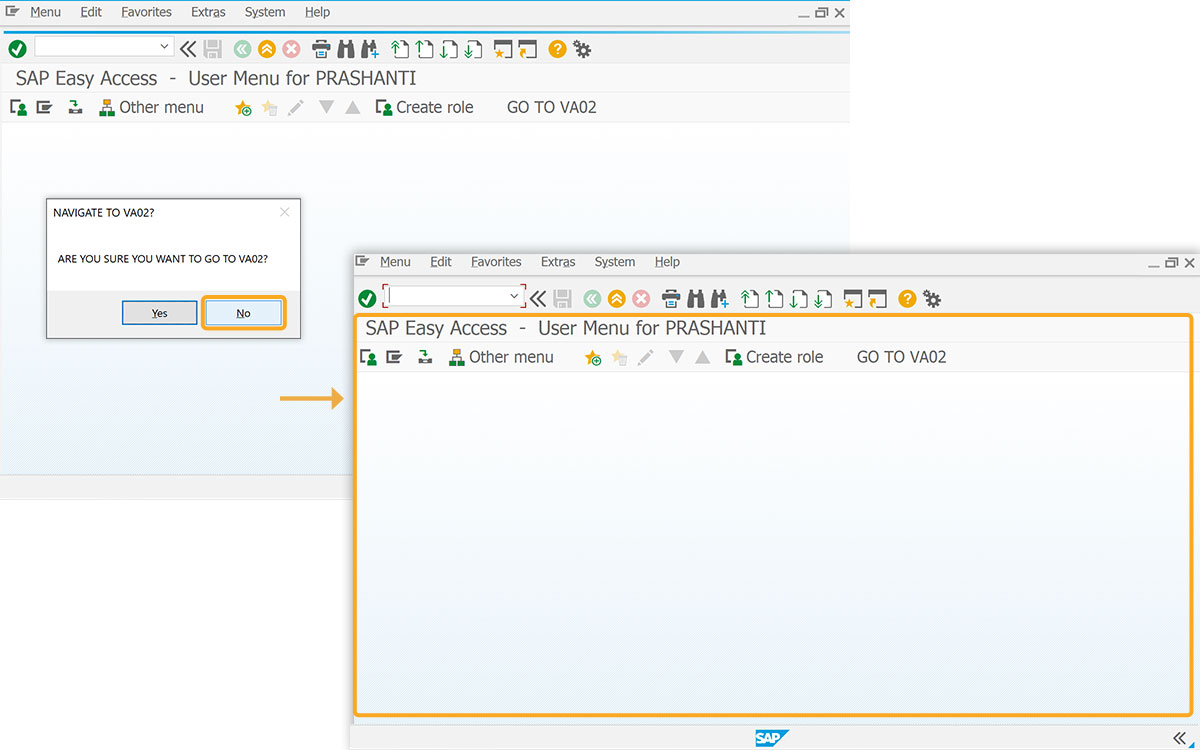Click the Save icon in front window toolbar
Image resolution: width=1200 pixels, height=750 pixels.
(x=563, y=298)
